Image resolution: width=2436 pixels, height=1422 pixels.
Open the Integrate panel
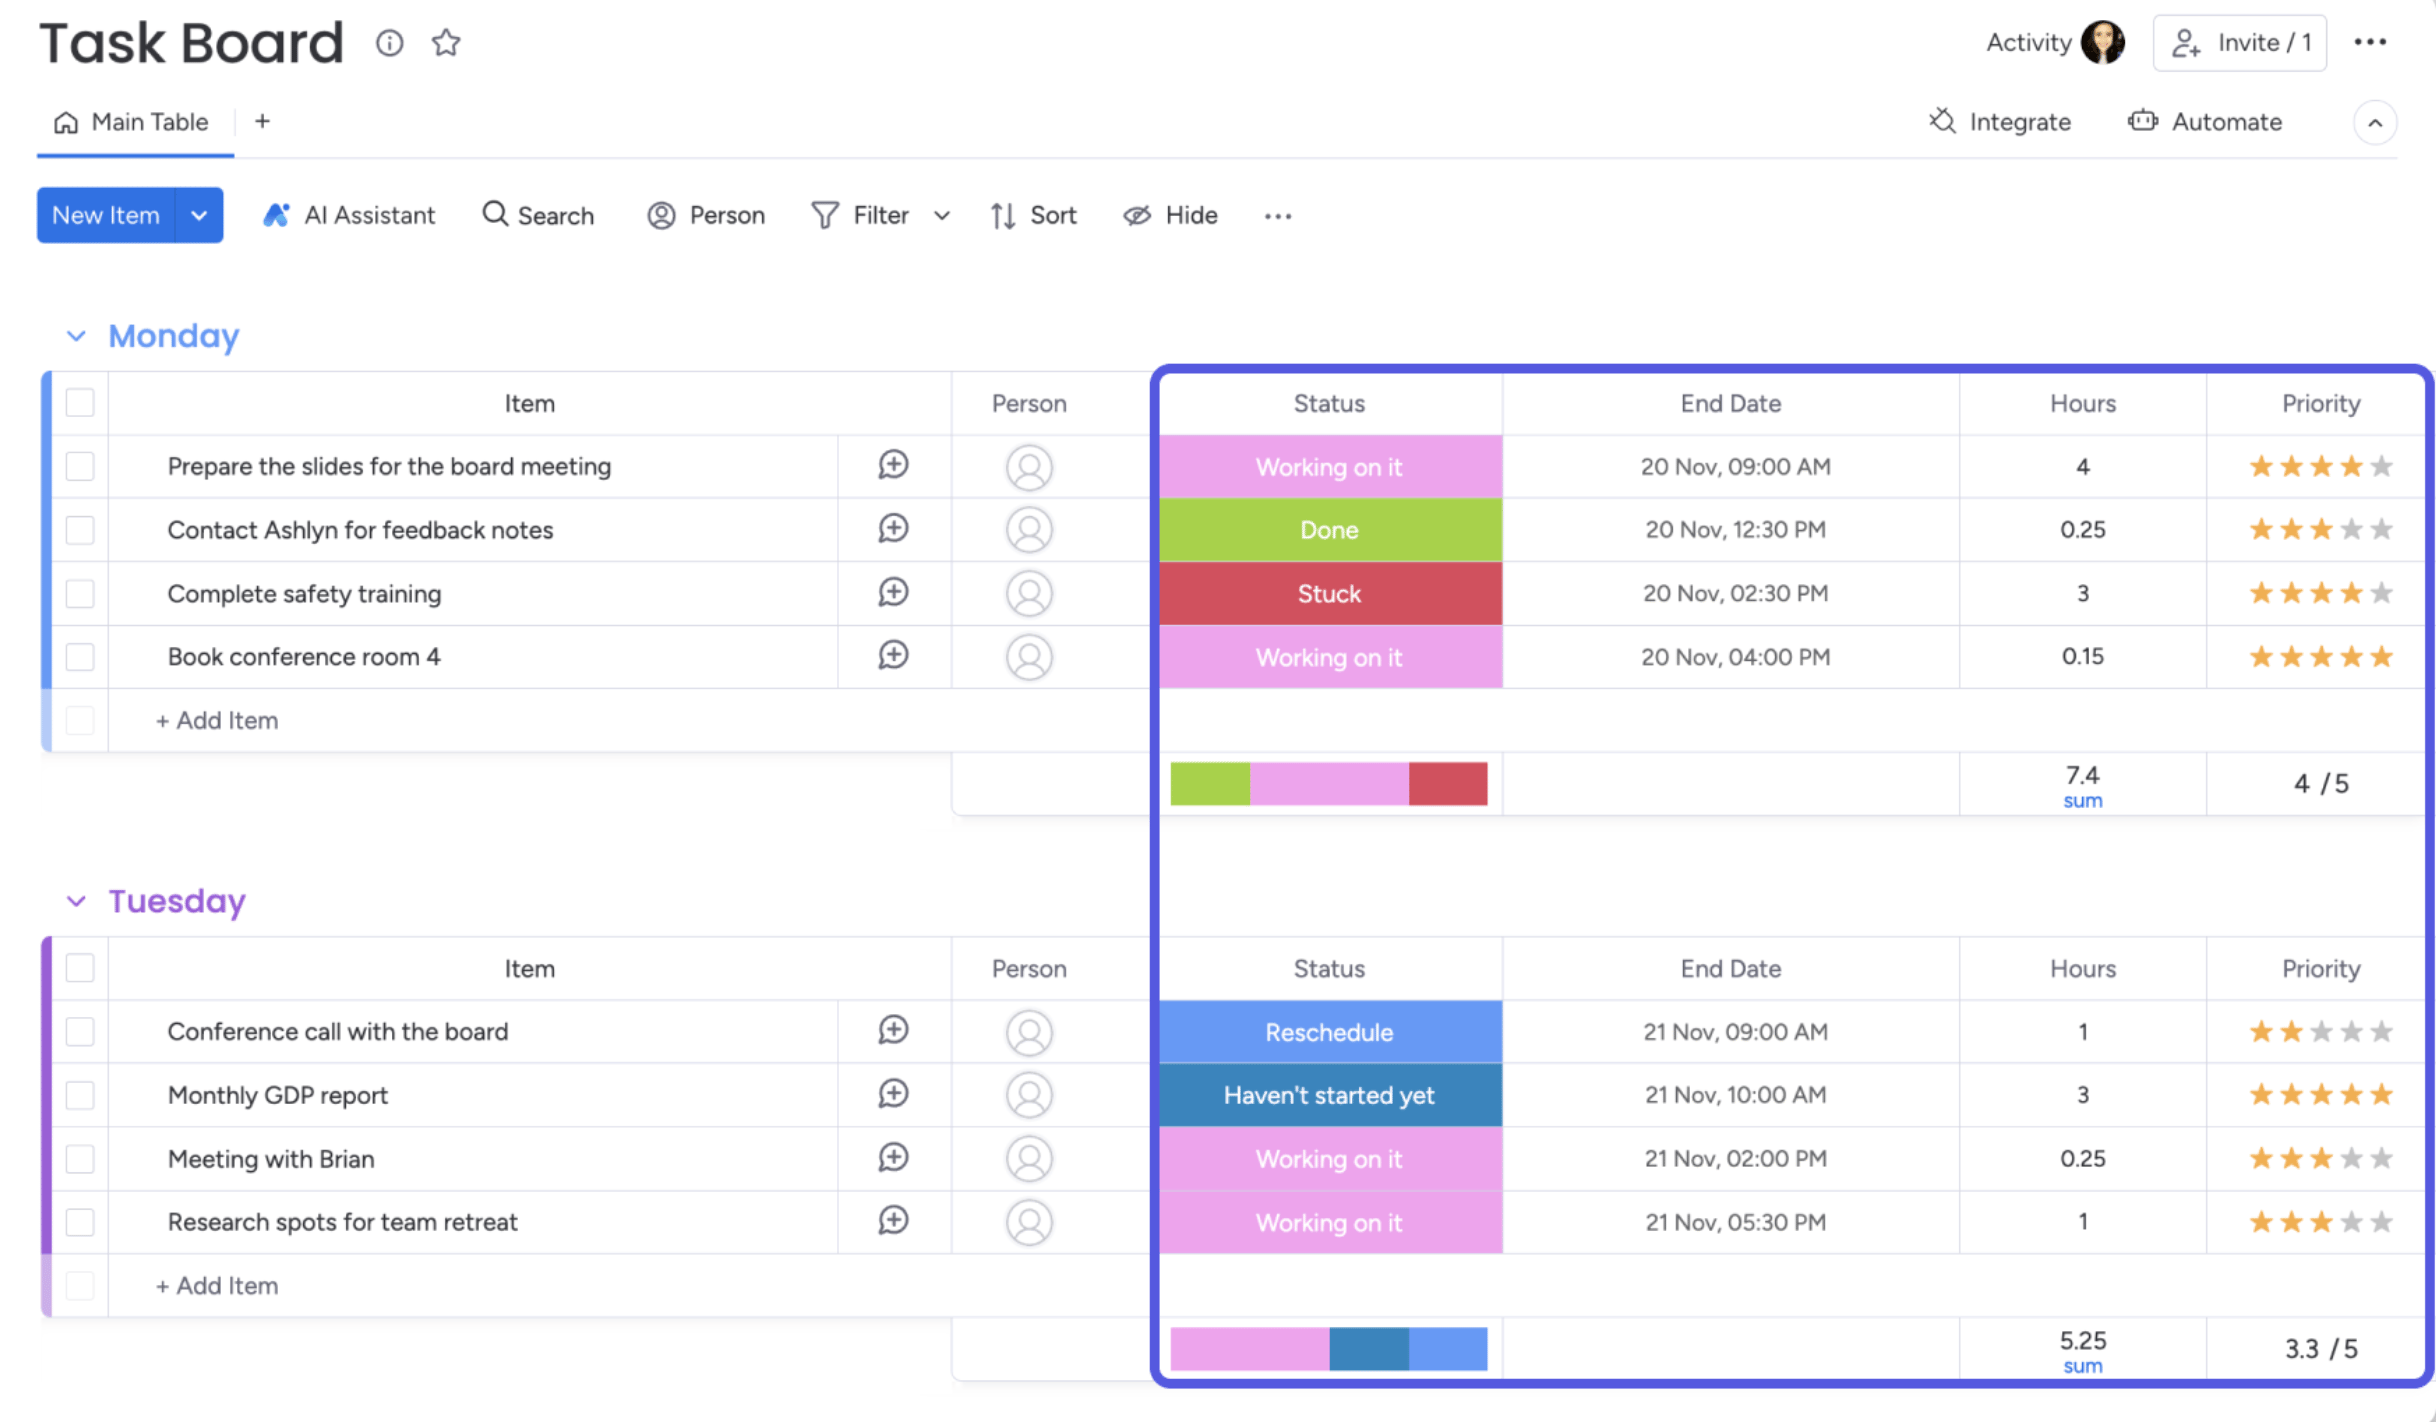coord(2000,122)
